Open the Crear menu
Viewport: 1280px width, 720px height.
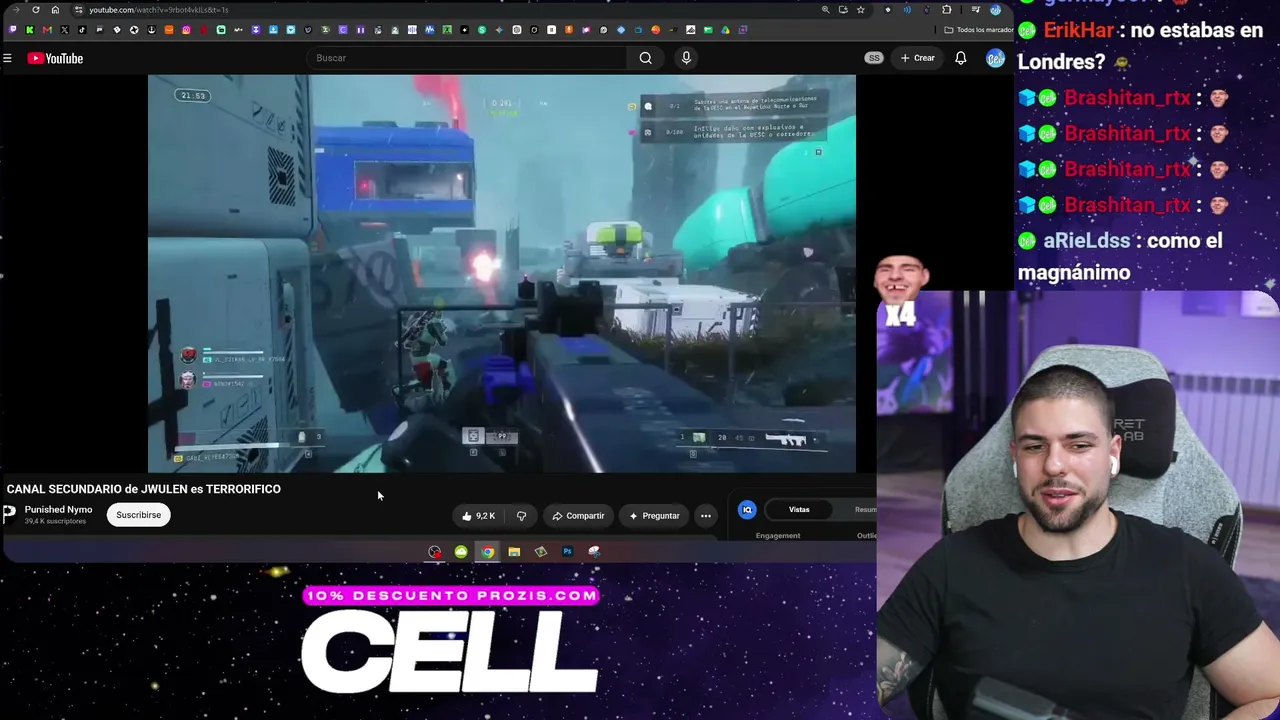(917, 58)
